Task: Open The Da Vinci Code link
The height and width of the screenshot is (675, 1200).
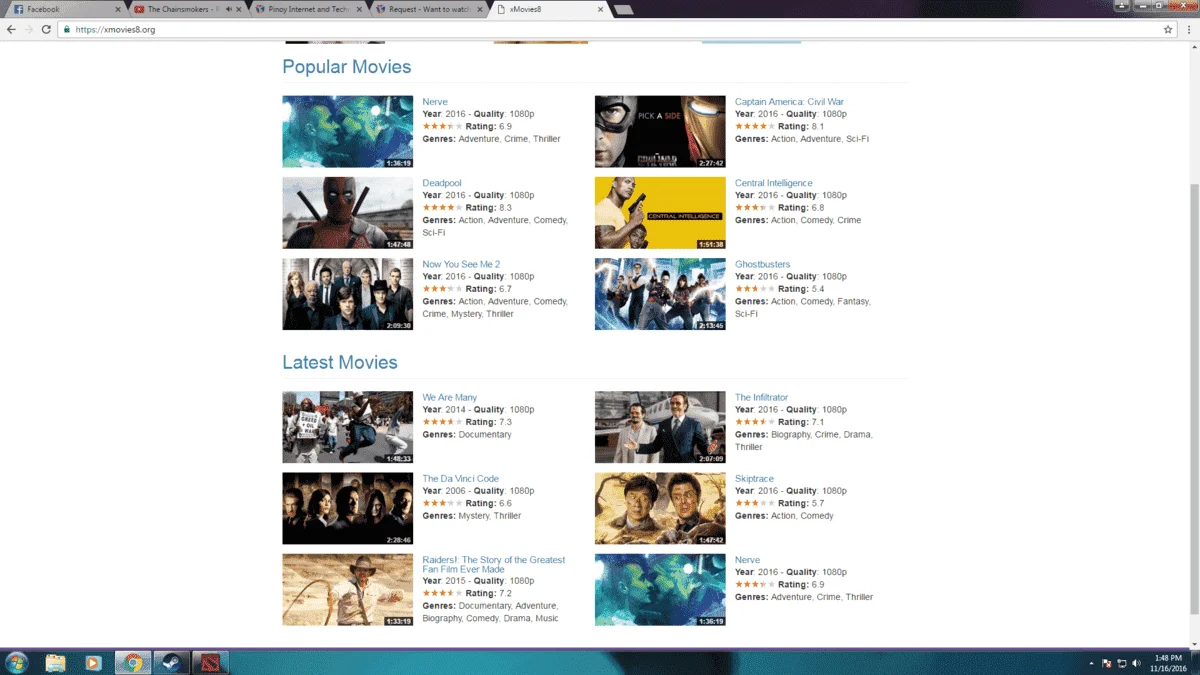Action: click(x=461, y=478)
